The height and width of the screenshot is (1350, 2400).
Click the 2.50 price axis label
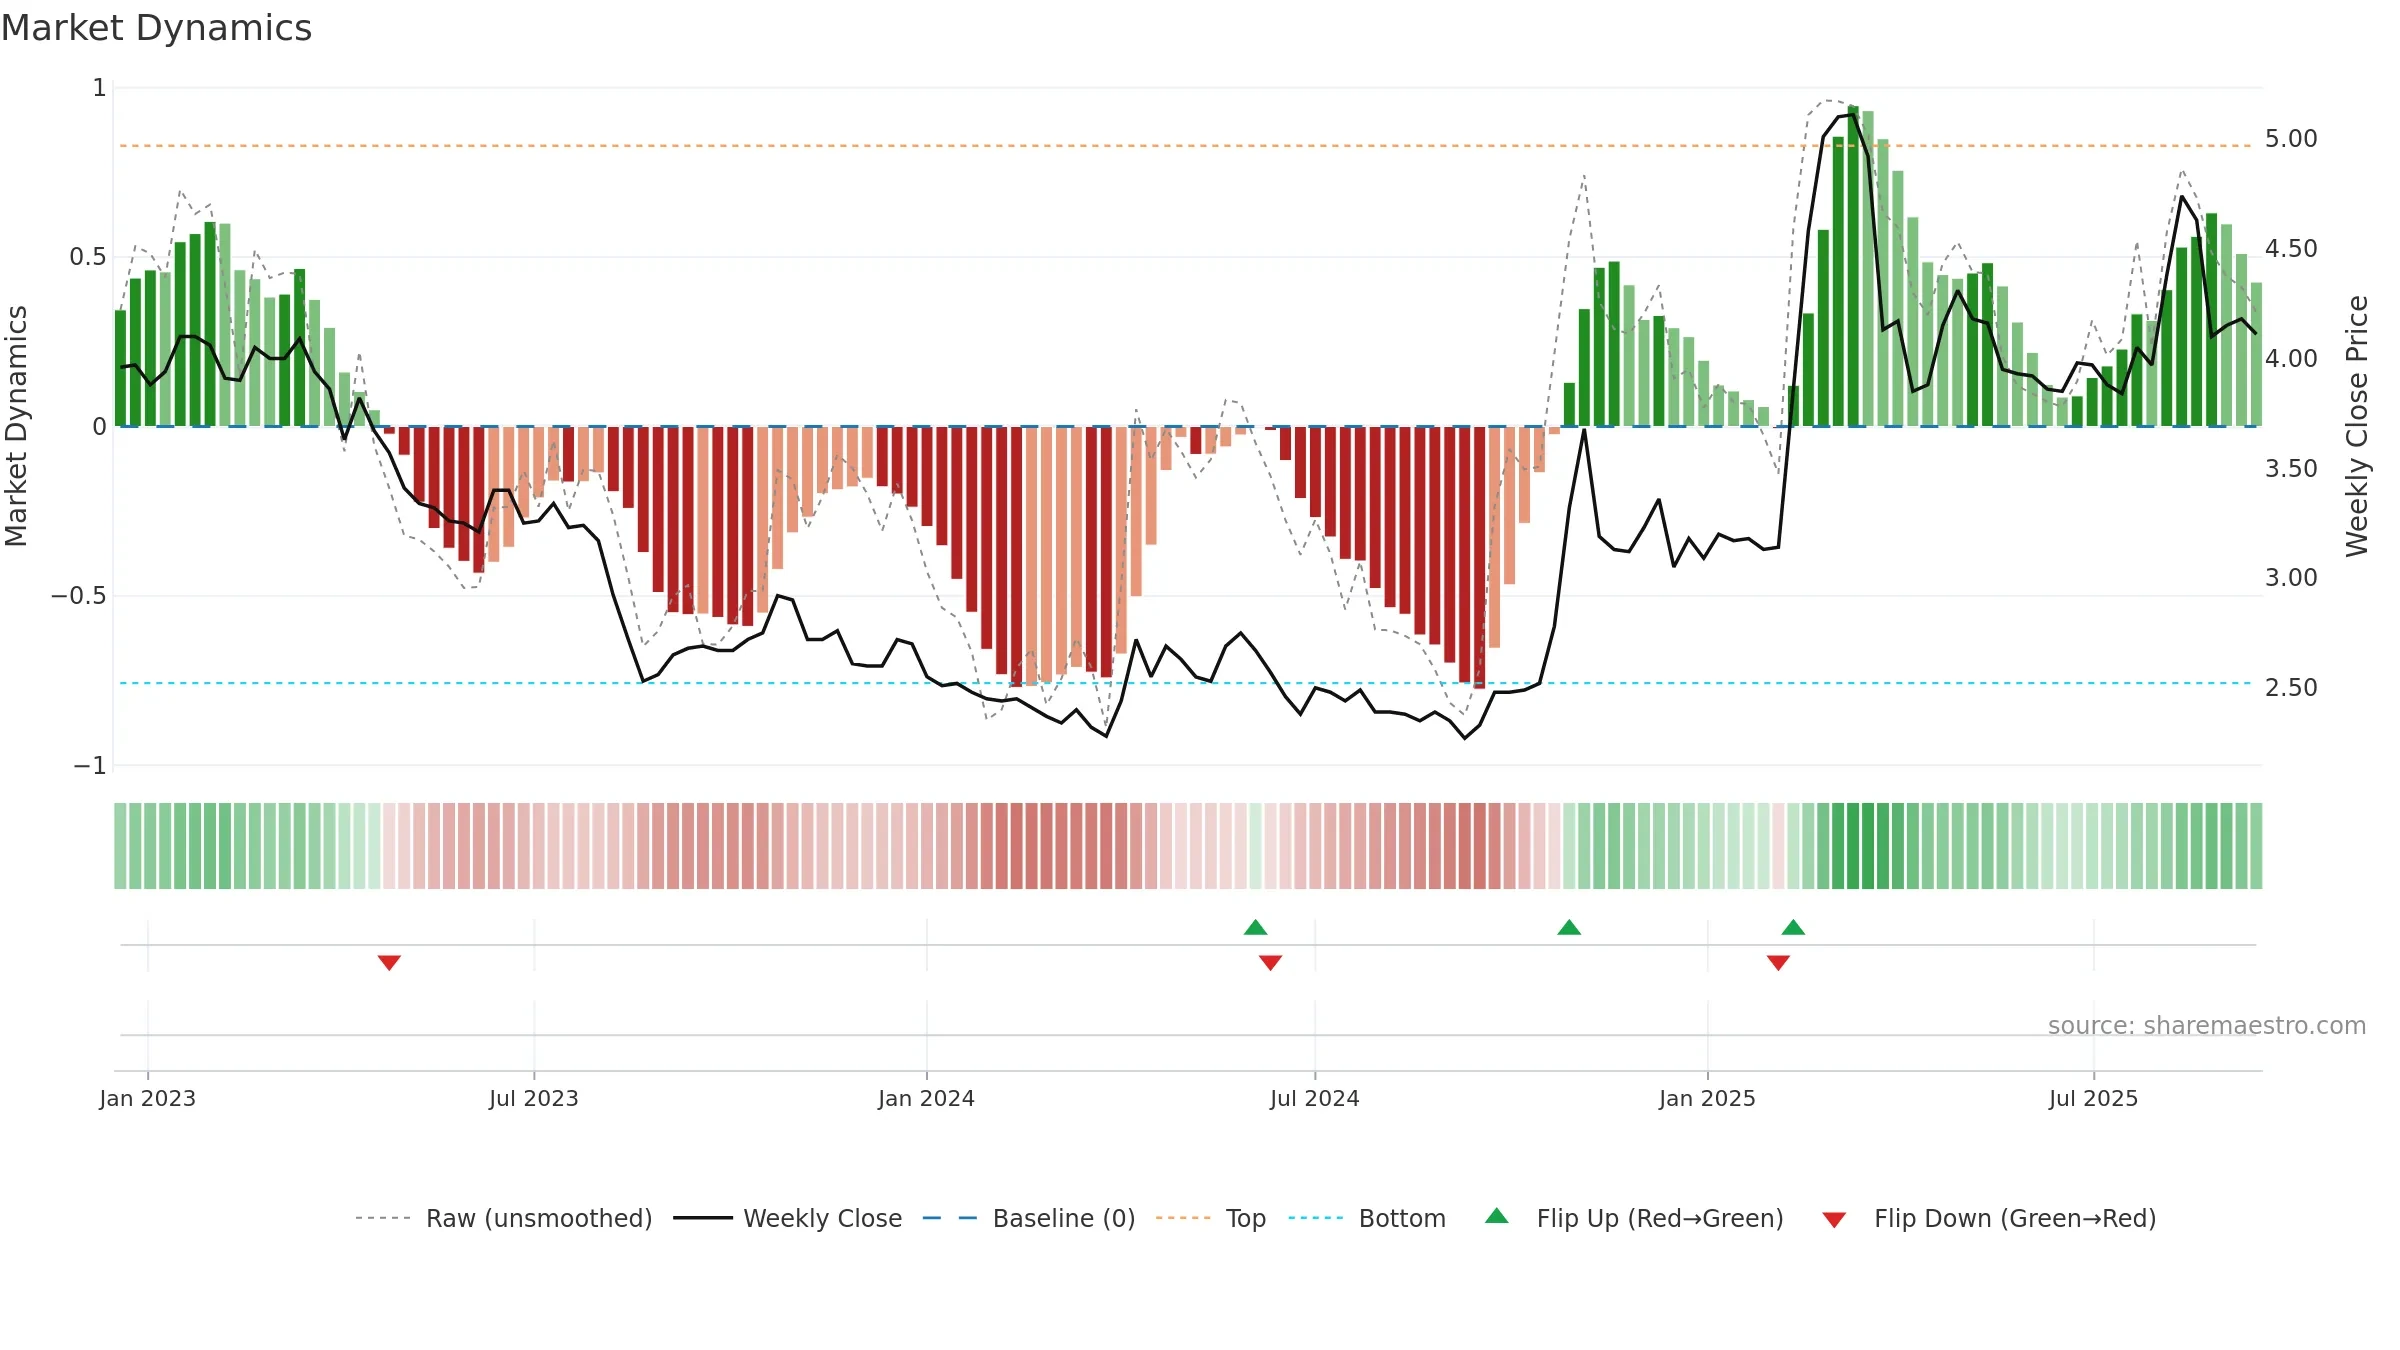(x=2291, y=687)
